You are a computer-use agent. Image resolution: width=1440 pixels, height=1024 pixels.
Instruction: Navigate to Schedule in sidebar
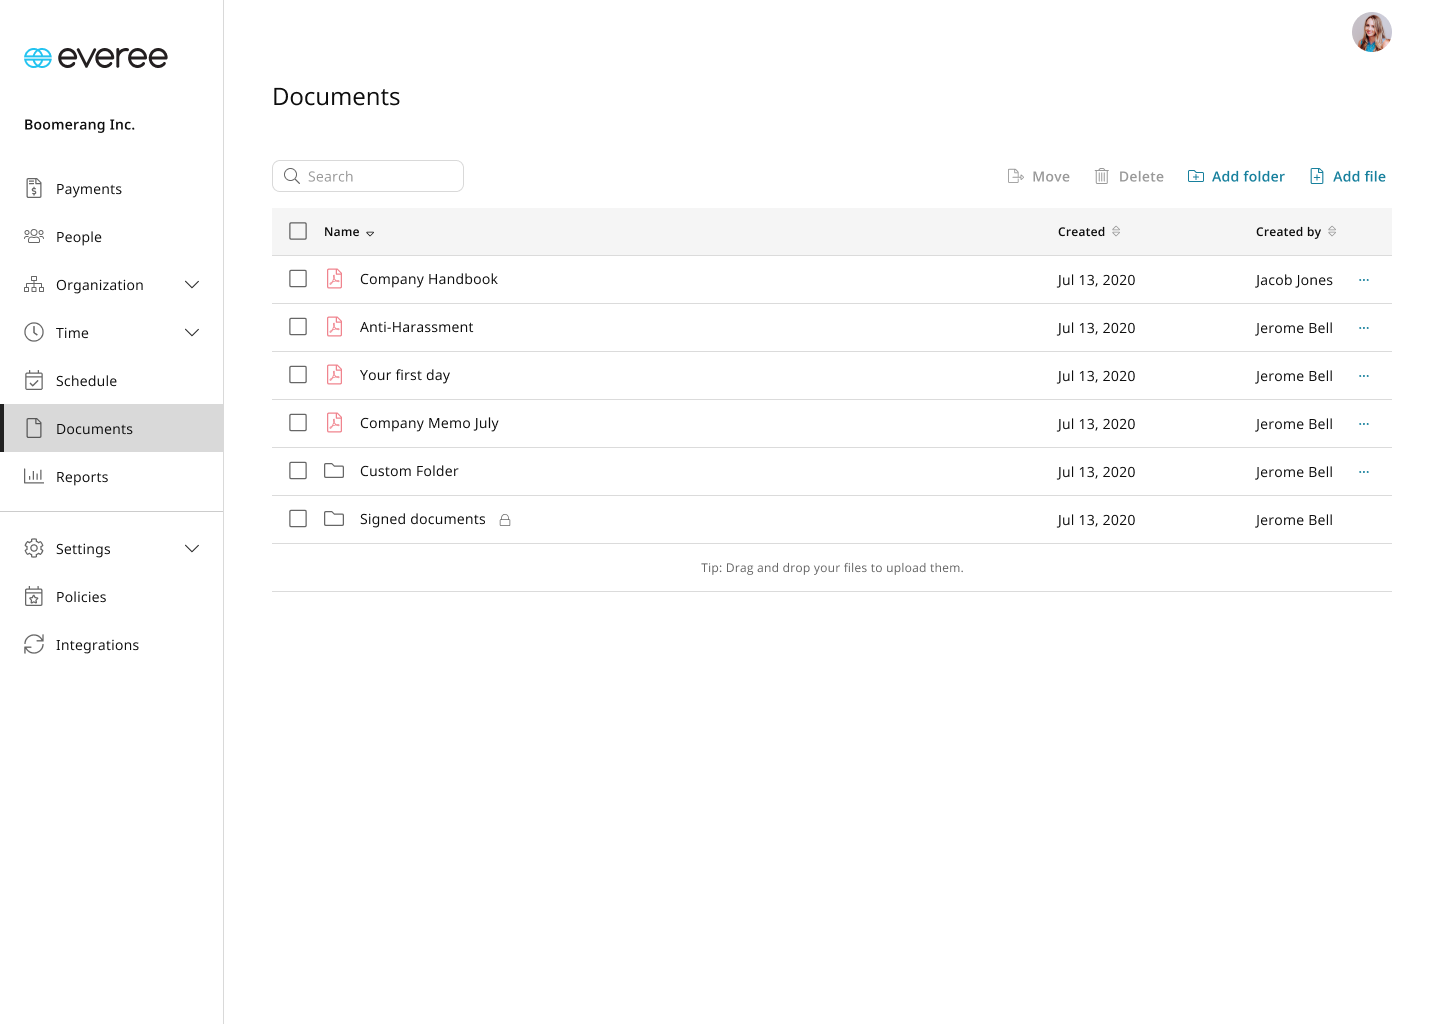click(112, 381)
